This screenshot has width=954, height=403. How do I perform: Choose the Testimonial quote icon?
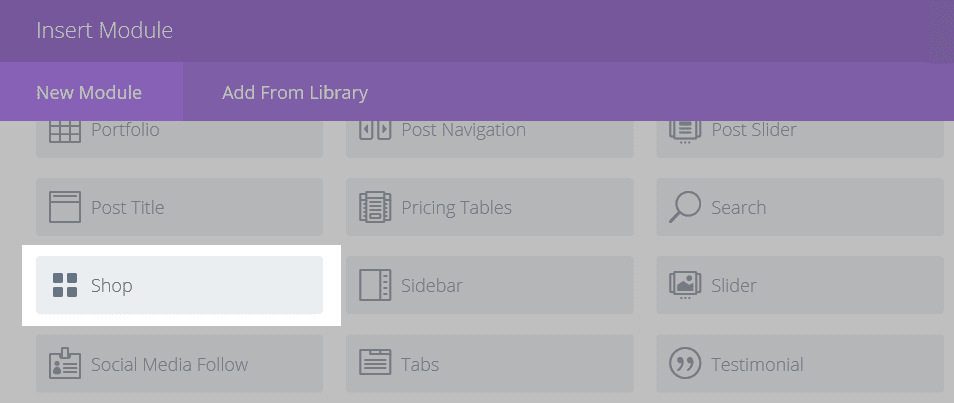pos(685,364)
